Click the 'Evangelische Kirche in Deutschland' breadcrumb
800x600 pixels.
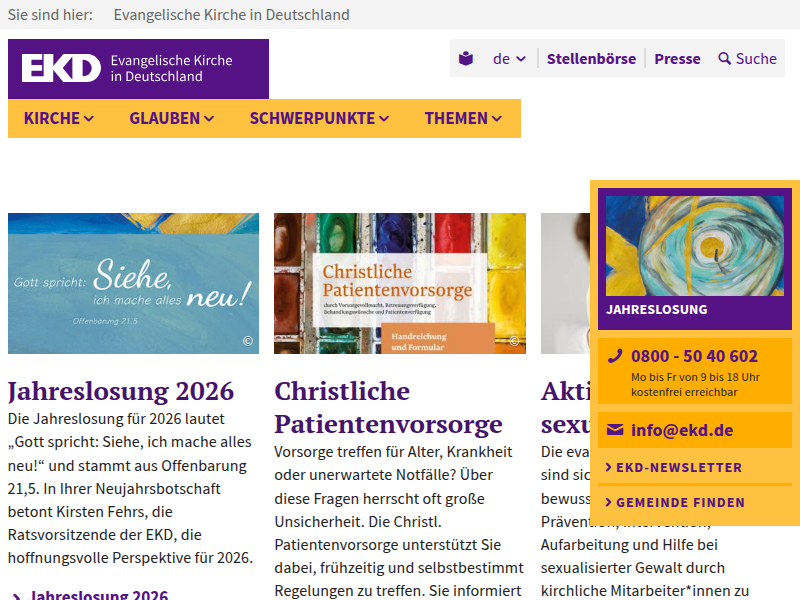231,15
